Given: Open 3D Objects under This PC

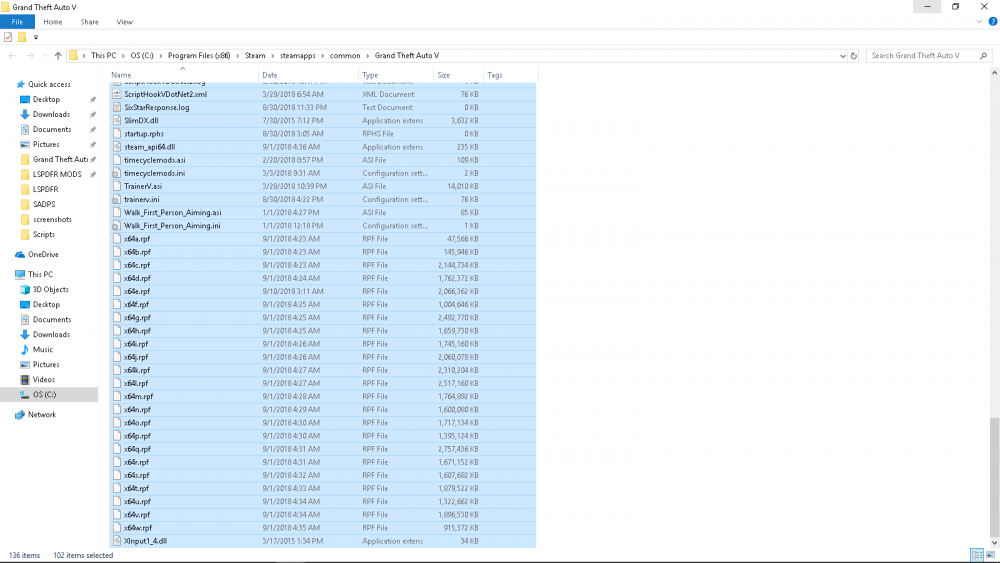Looking at the screenshot, I should click(50, 289).
